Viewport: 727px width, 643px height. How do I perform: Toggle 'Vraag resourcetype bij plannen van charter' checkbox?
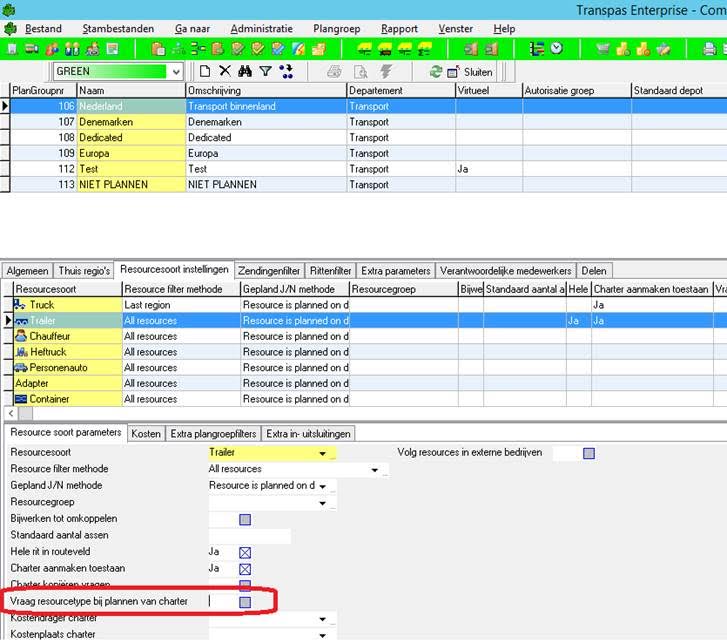(x=245, y=602)
